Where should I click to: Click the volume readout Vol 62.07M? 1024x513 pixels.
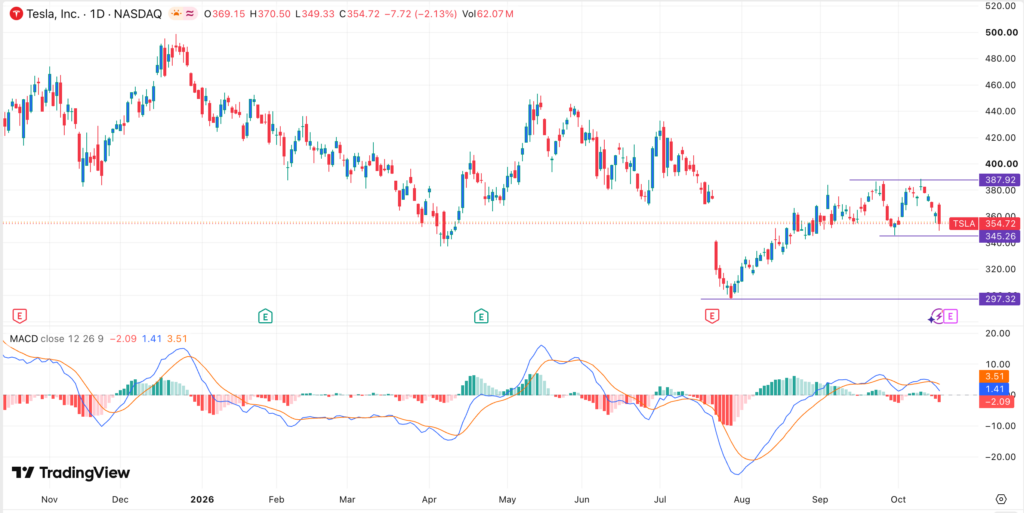point(488,14)
